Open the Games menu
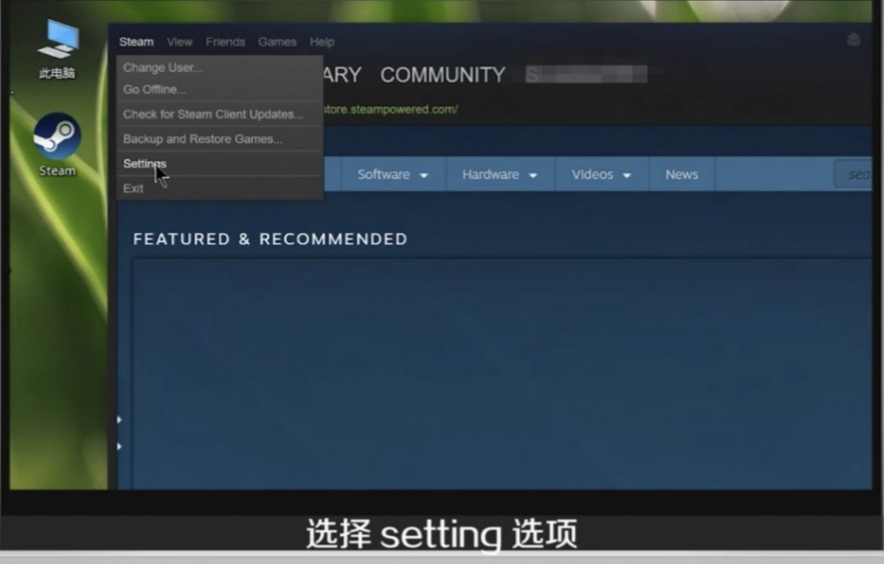884x564 pixels. 277,42
